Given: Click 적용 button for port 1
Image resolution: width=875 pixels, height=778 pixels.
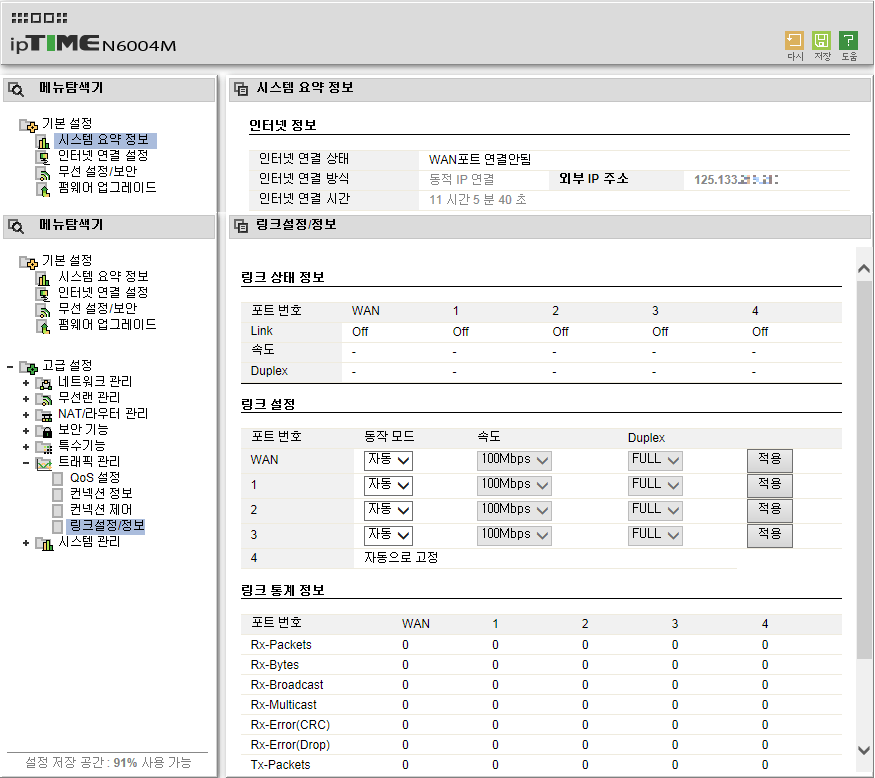Looking at the screenshot, I should click(770, 486).
